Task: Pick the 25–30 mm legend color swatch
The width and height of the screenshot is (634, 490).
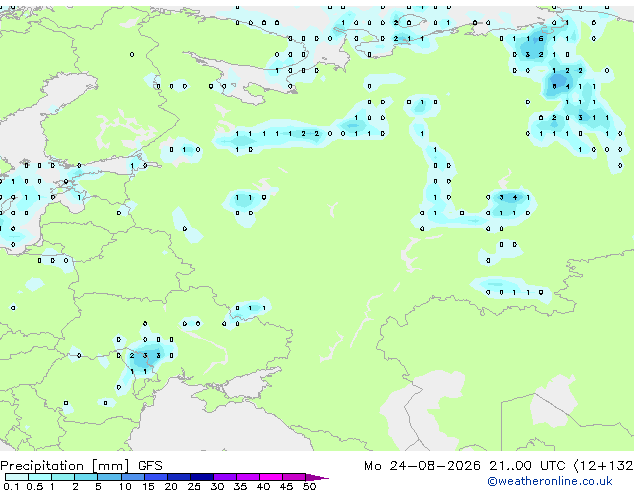Action: [x=202, y=477]
